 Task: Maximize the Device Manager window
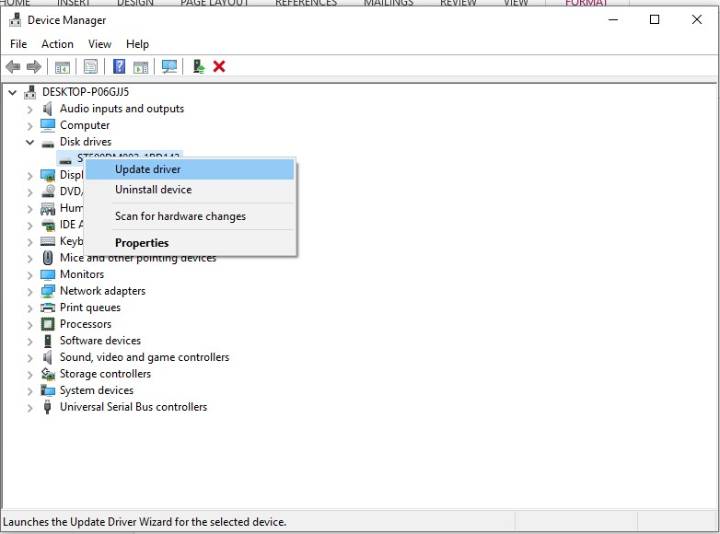pos(654,19)
